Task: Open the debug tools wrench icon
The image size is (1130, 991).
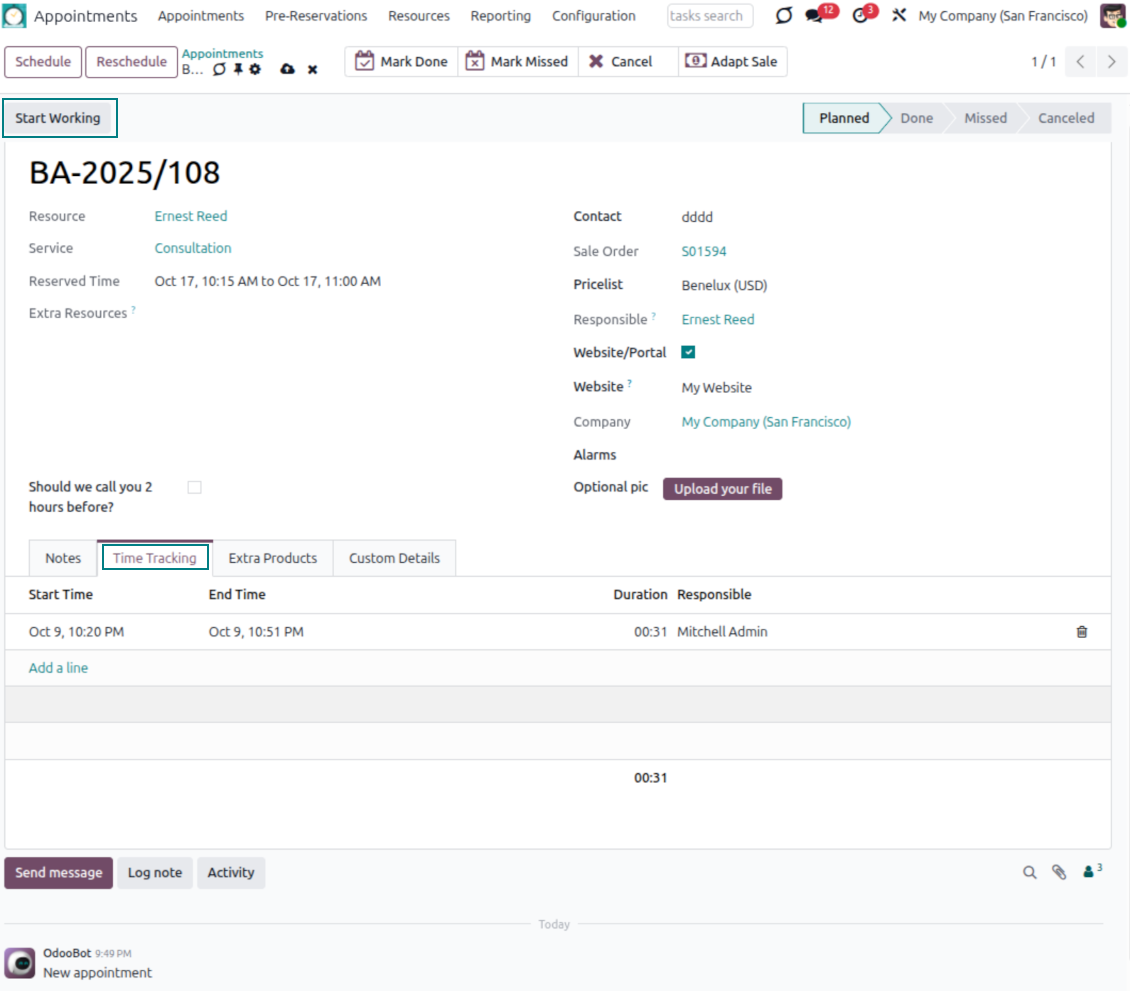Action: 899,16
